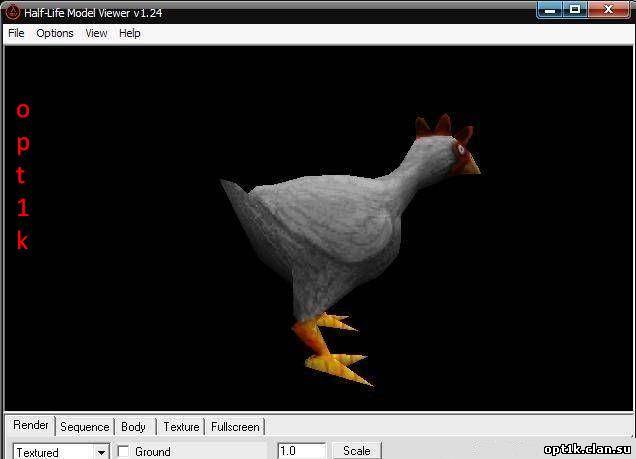Enable the Ground checkbox
This screenshot has width=636, height=459.
click(x=123, y=451)
